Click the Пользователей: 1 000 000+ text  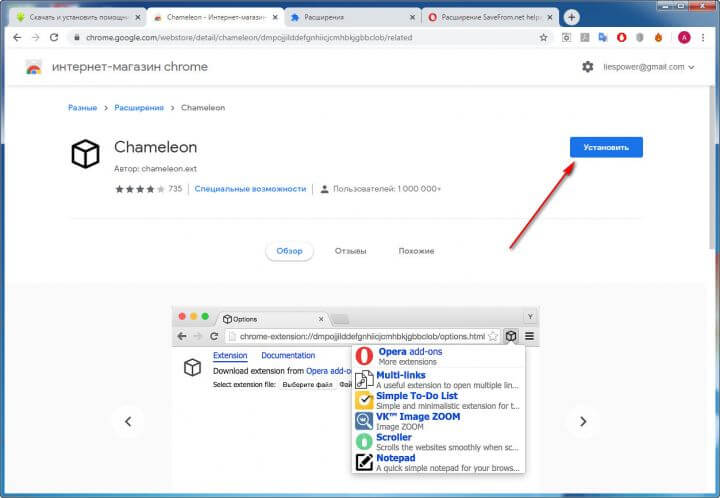click(x=387, y=189)
